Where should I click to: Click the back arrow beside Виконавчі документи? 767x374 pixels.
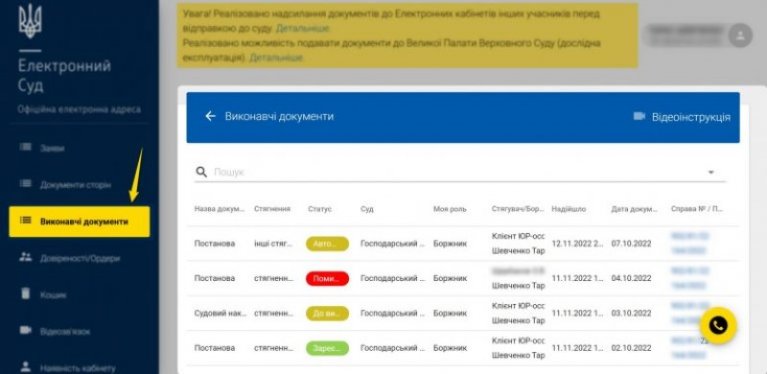210,116
